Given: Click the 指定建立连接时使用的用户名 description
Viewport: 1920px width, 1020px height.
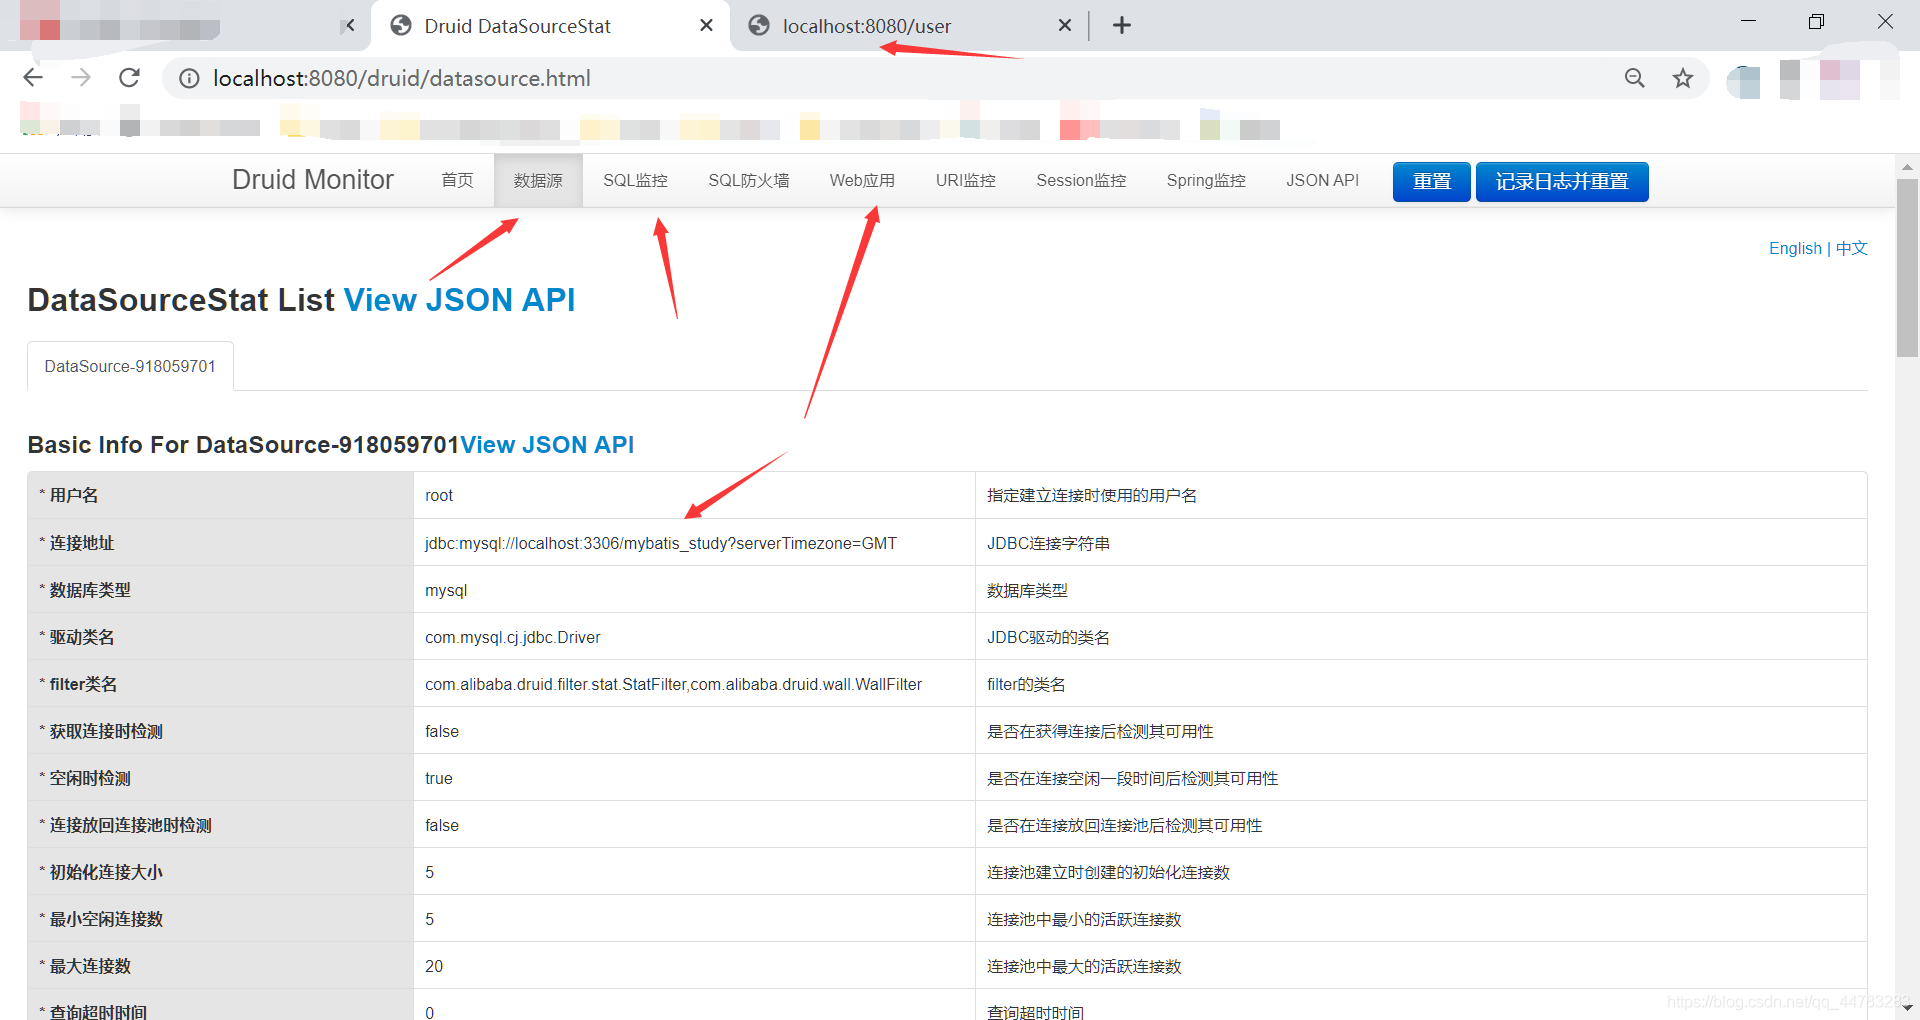Looking at the screenshot, I should click(x=1092, y=496).
